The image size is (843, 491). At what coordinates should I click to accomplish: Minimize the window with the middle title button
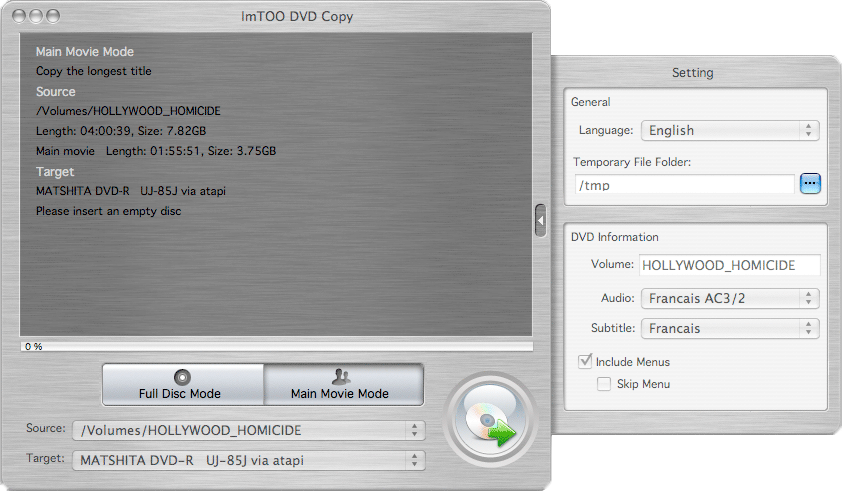(x=36, y=16)
